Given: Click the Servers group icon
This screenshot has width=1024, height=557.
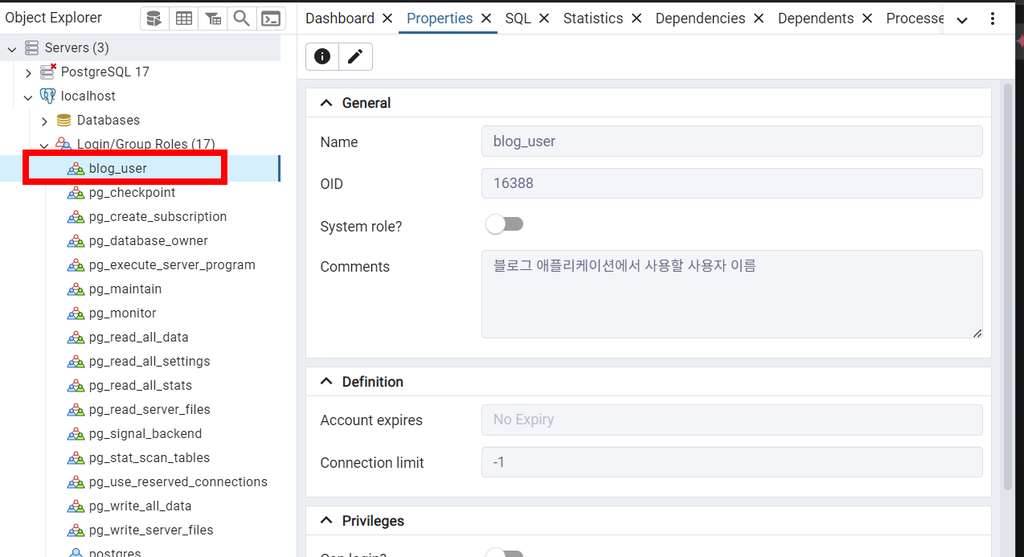Looking at the screenshot, I should [x=31, y=48].
